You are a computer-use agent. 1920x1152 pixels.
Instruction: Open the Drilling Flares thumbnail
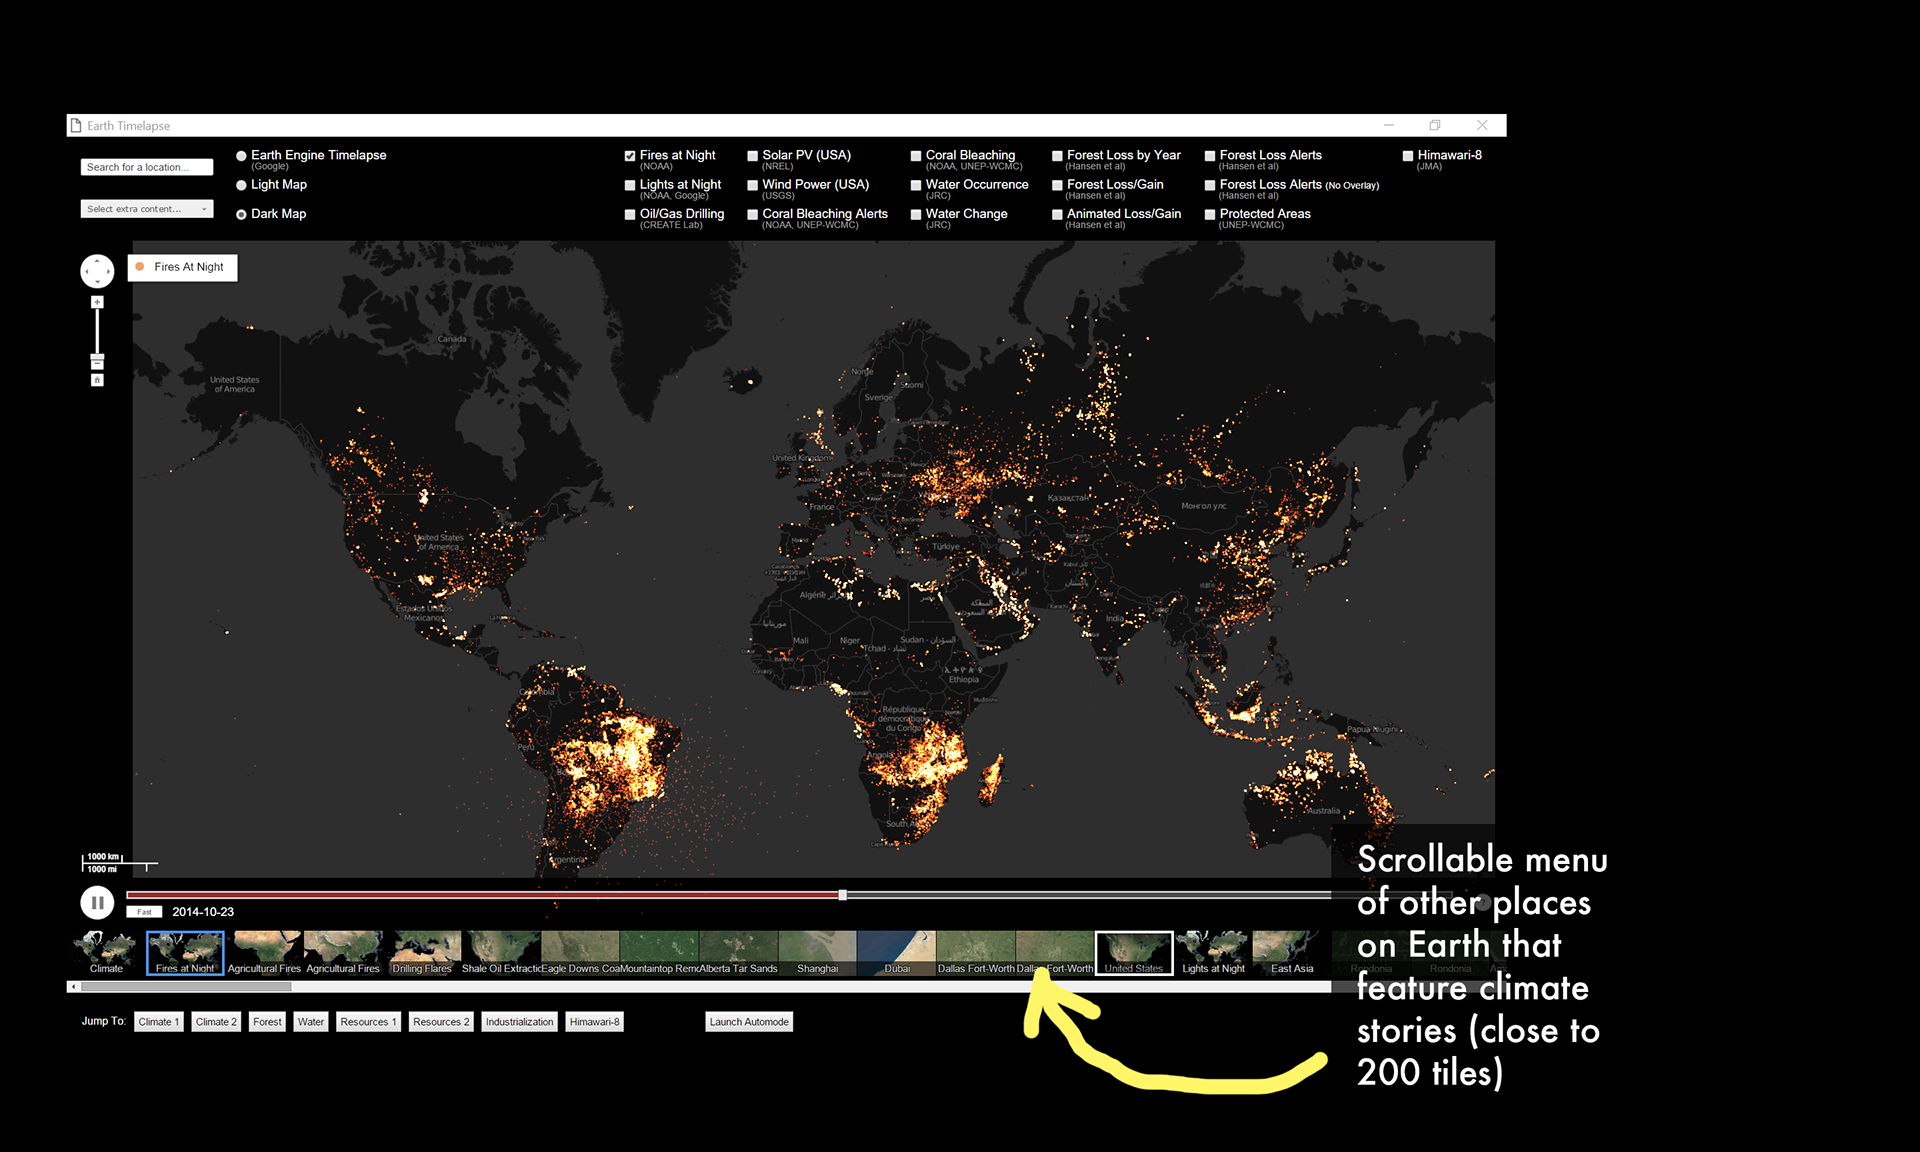coord(422,953)
